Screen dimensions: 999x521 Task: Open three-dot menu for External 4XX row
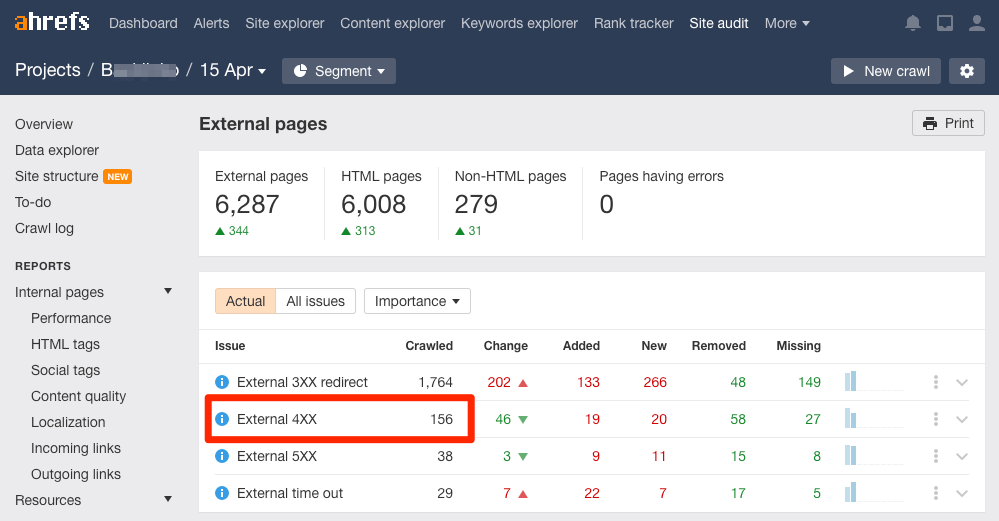pyautogui.click(x=936, y=419)
